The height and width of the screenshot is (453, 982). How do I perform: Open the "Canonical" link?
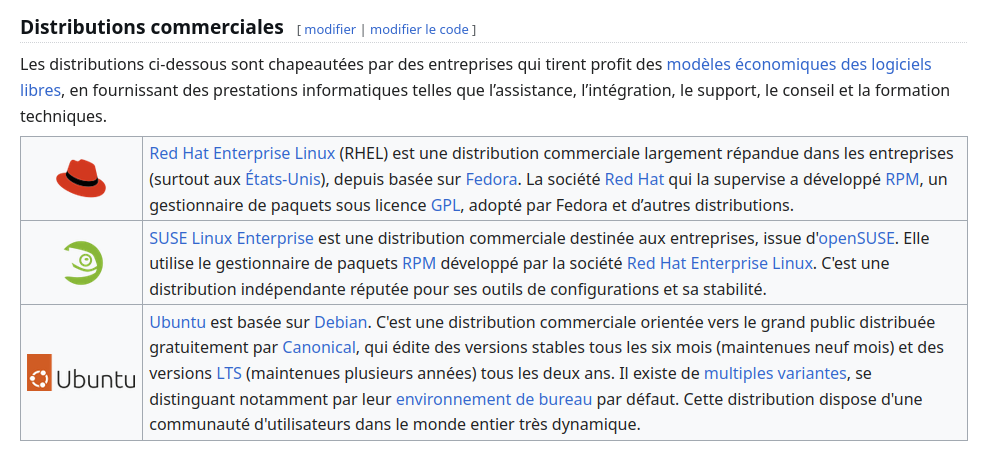[x=319, y=347]
